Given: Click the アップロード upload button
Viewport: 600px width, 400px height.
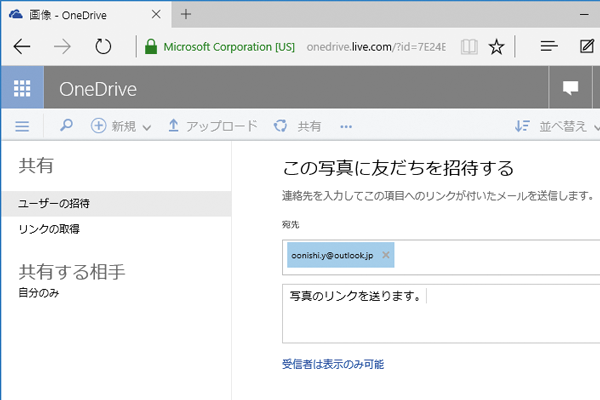Looking at the screenshot, I should (213, 126).
